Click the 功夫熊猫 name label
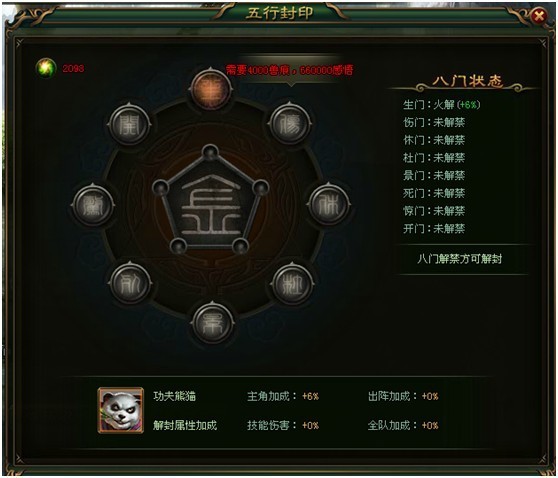The image size is (558, 478). (174, 396)
